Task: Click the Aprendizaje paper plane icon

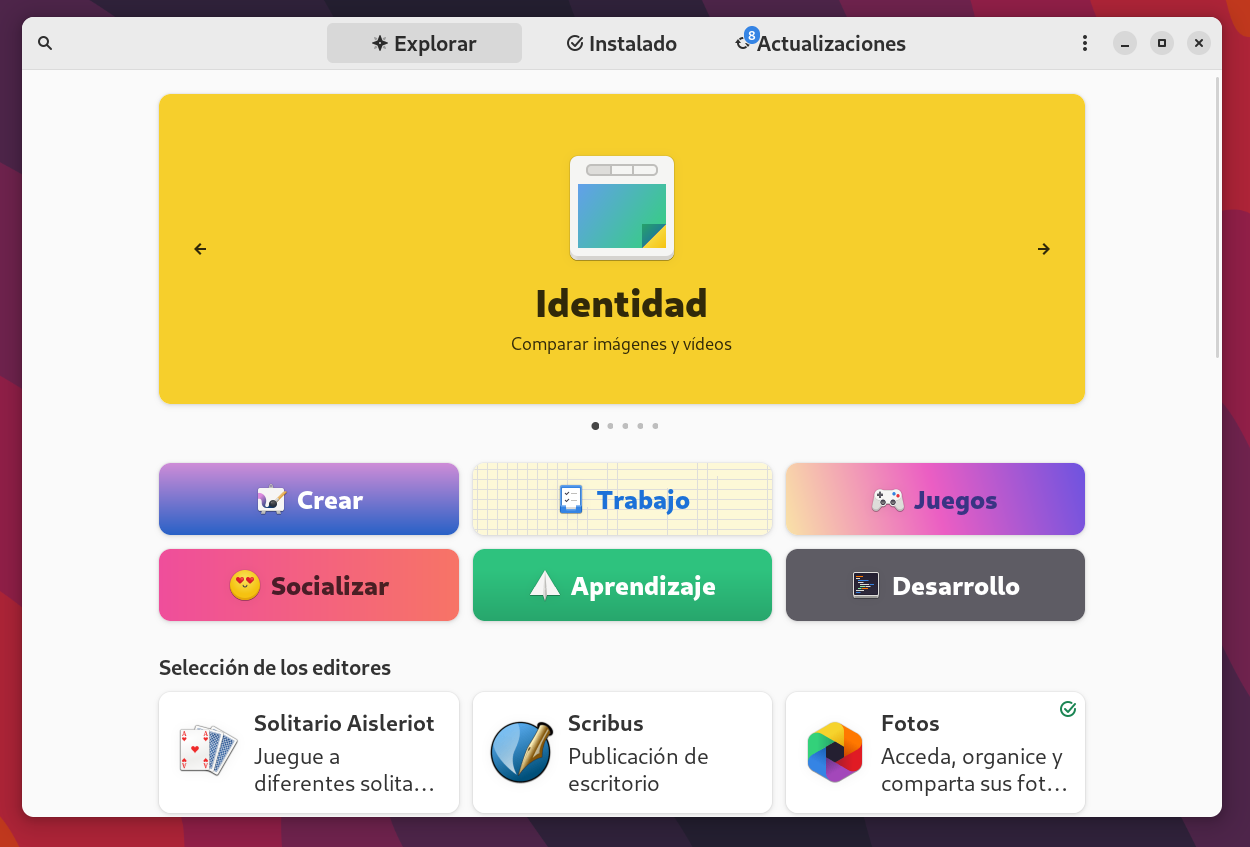Action: tap(545, 585)
